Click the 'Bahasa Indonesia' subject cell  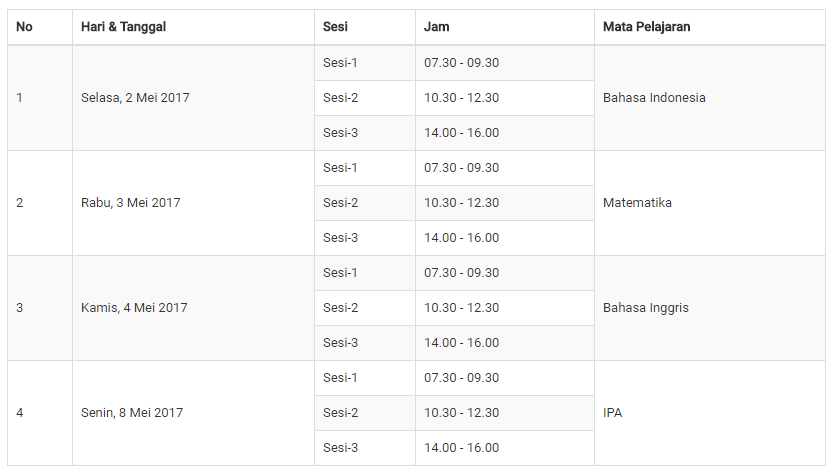click(710, 98)
